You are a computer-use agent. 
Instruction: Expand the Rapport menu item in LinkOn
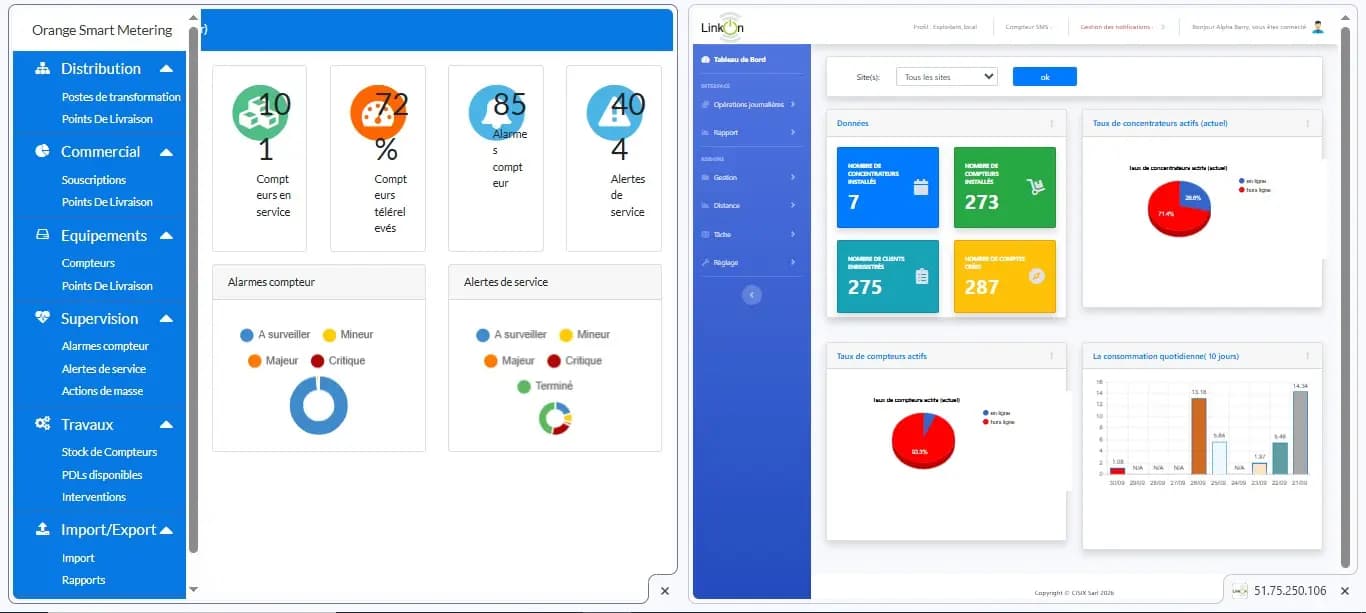(x=751, y=132)
